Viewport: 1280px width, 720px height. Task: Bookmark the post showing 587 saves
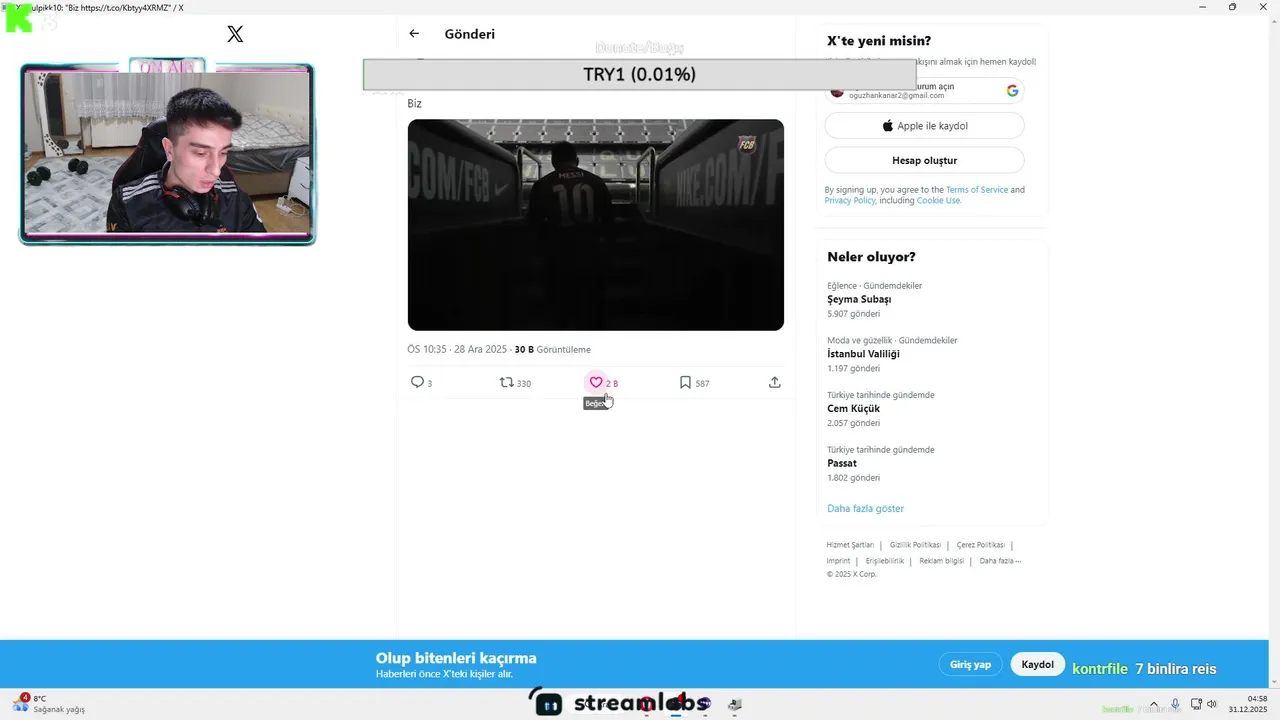pos(685,382)
